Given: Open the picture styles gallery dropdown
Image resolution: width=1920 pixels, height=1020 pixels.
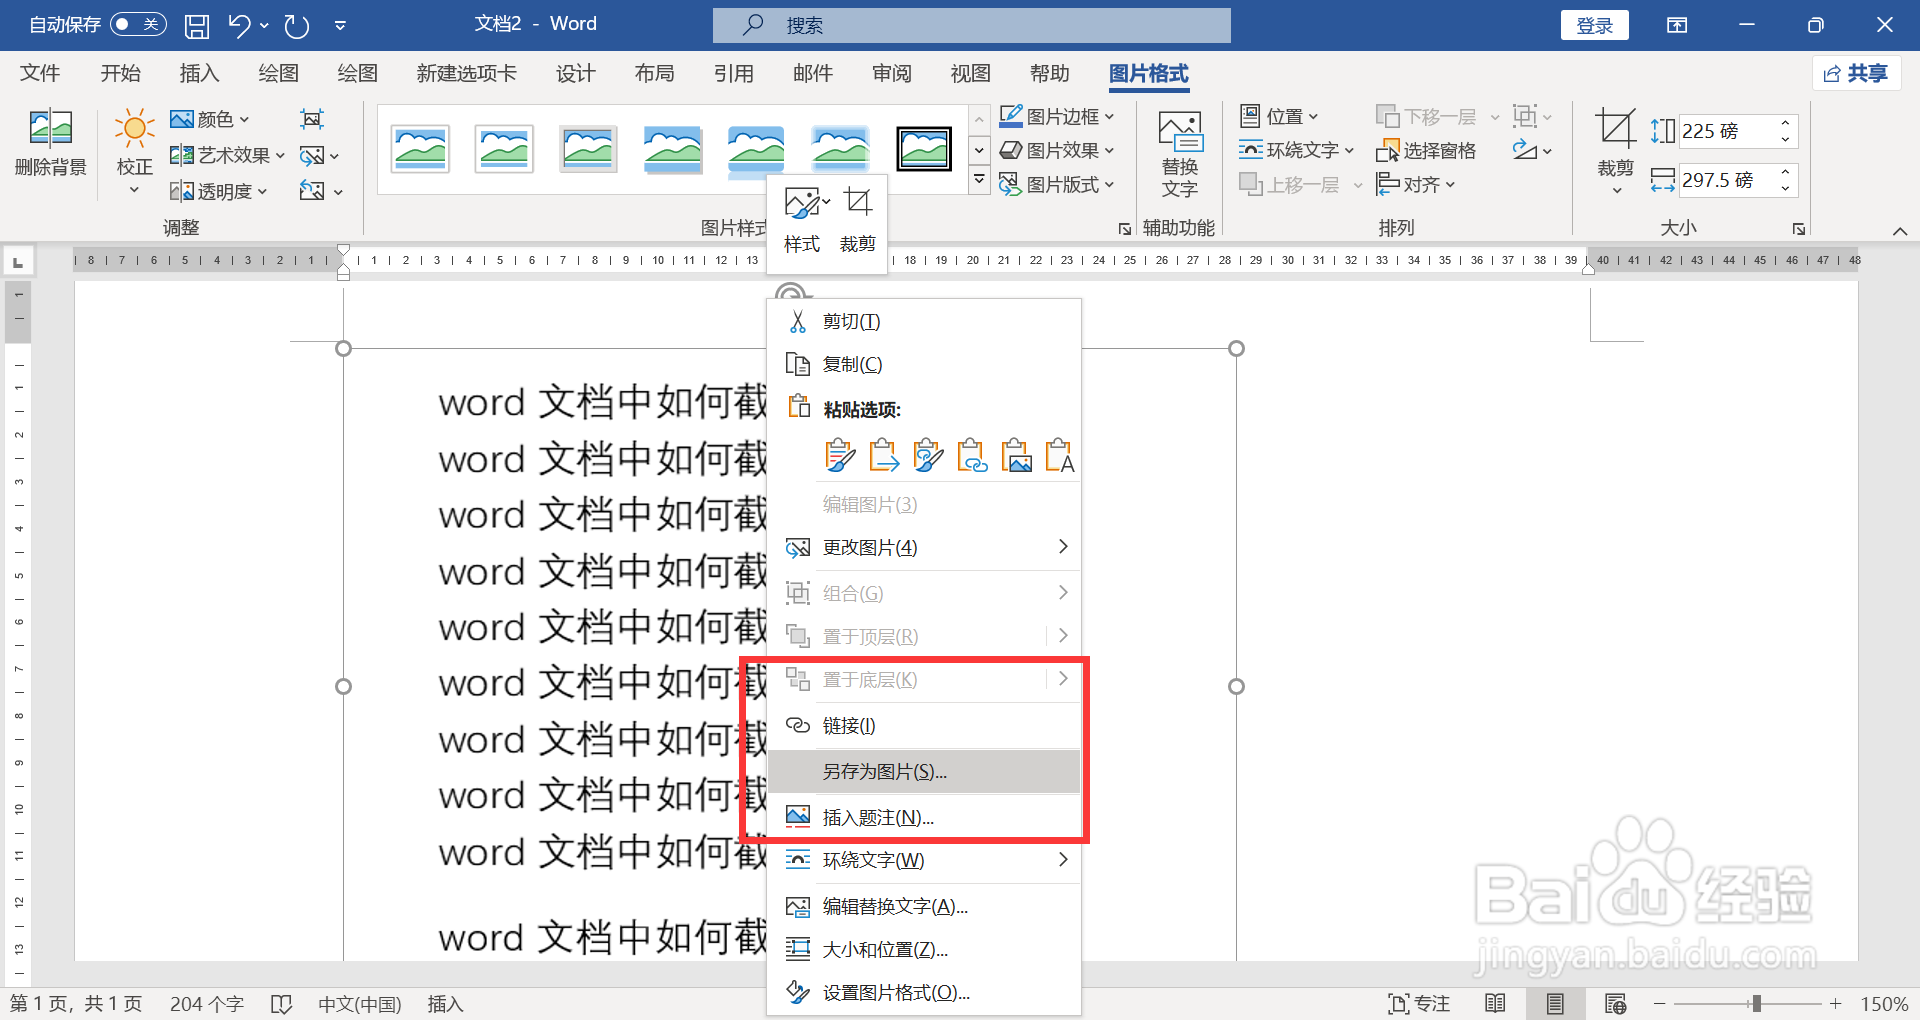Looking at the screenshot, I should click(x=978, y=179).
